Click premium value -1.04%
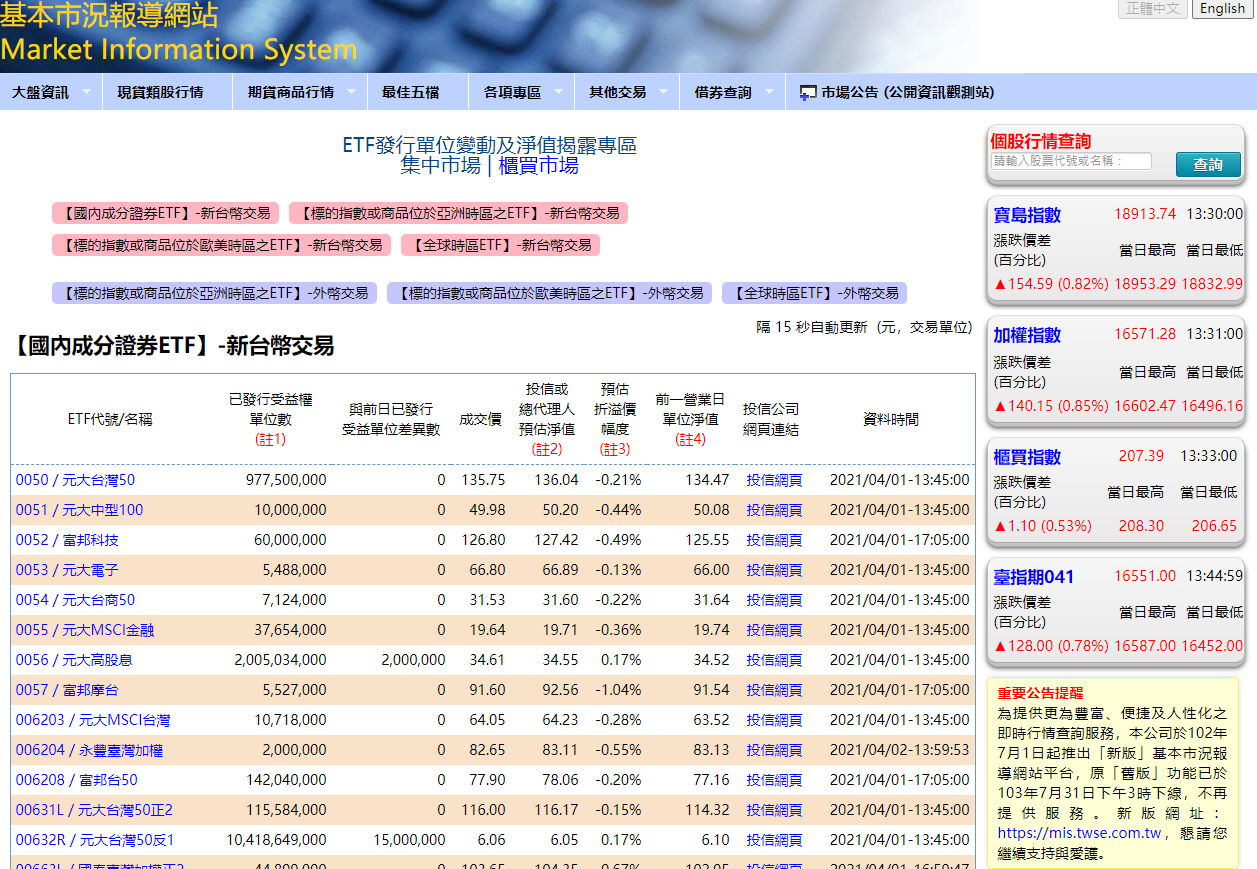Viewport: 1257px width, 869px height. coord(617,690)
